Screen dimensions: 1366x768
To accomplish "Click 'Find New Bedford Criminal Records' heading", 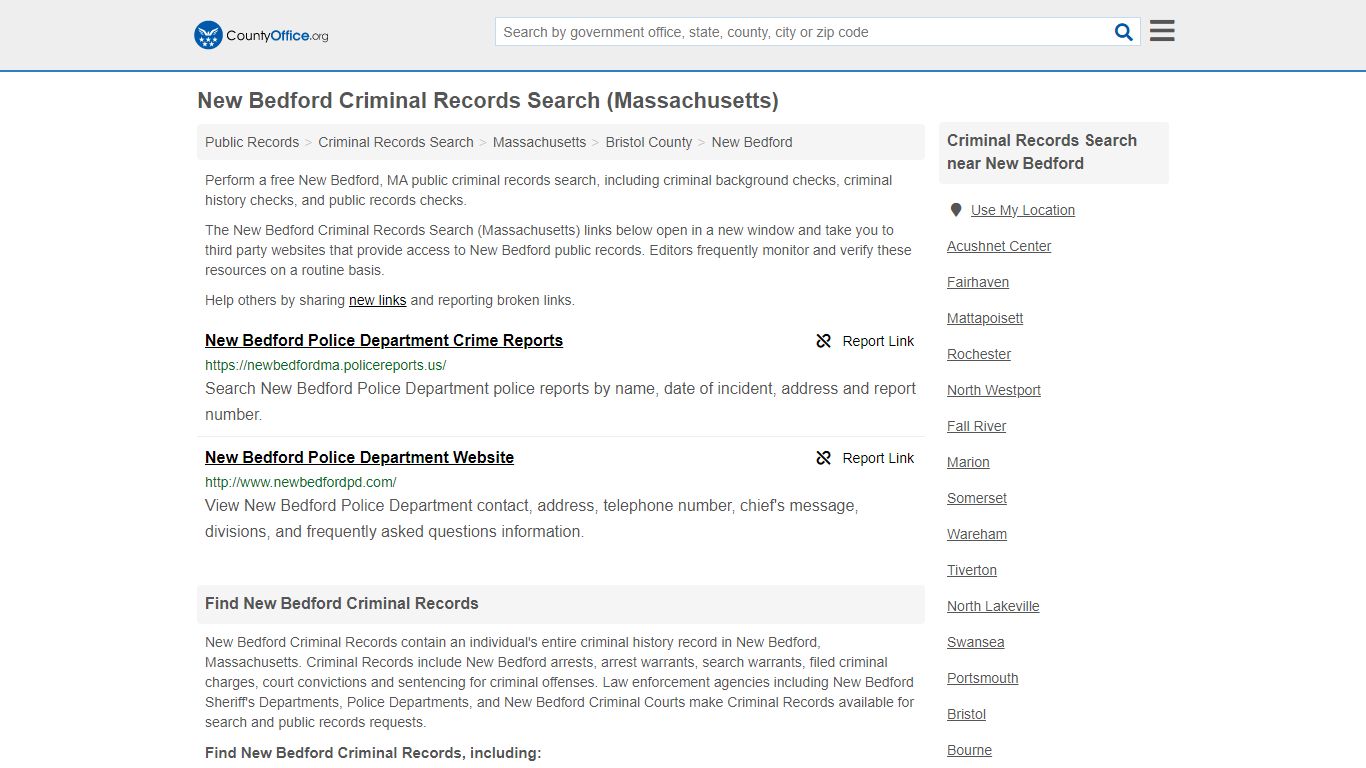I will tap(342, 604).
